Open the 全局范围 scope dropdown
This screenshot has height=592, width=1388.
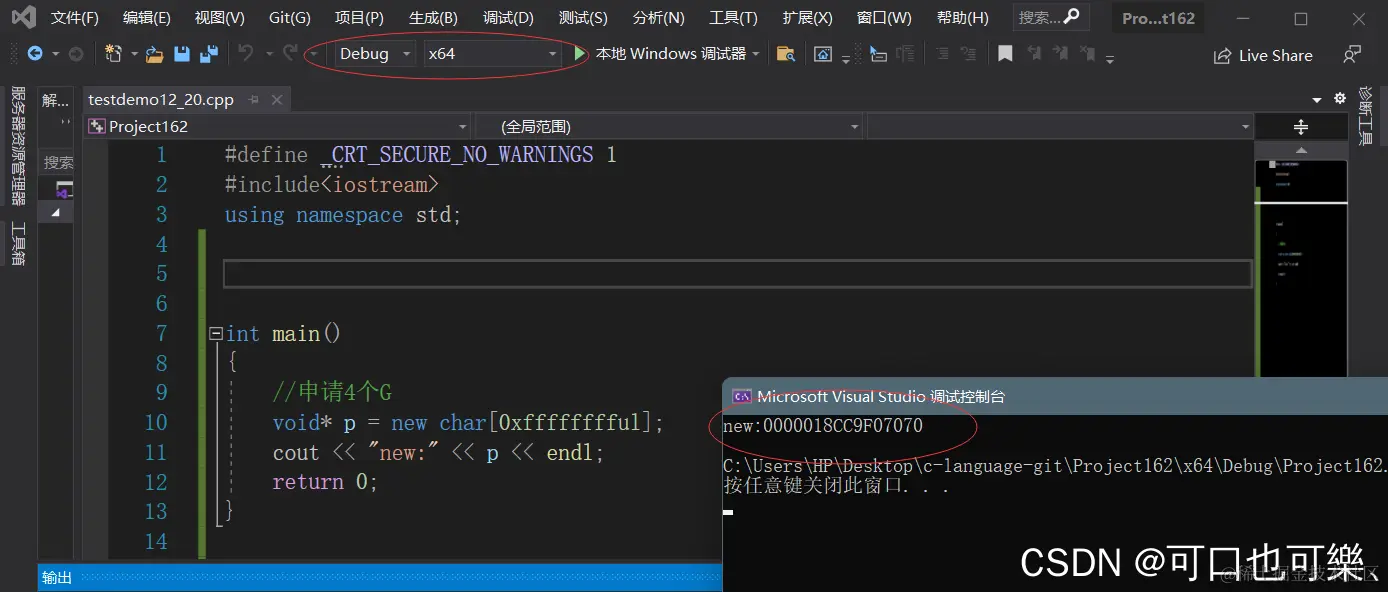click(x=667, y=127)
